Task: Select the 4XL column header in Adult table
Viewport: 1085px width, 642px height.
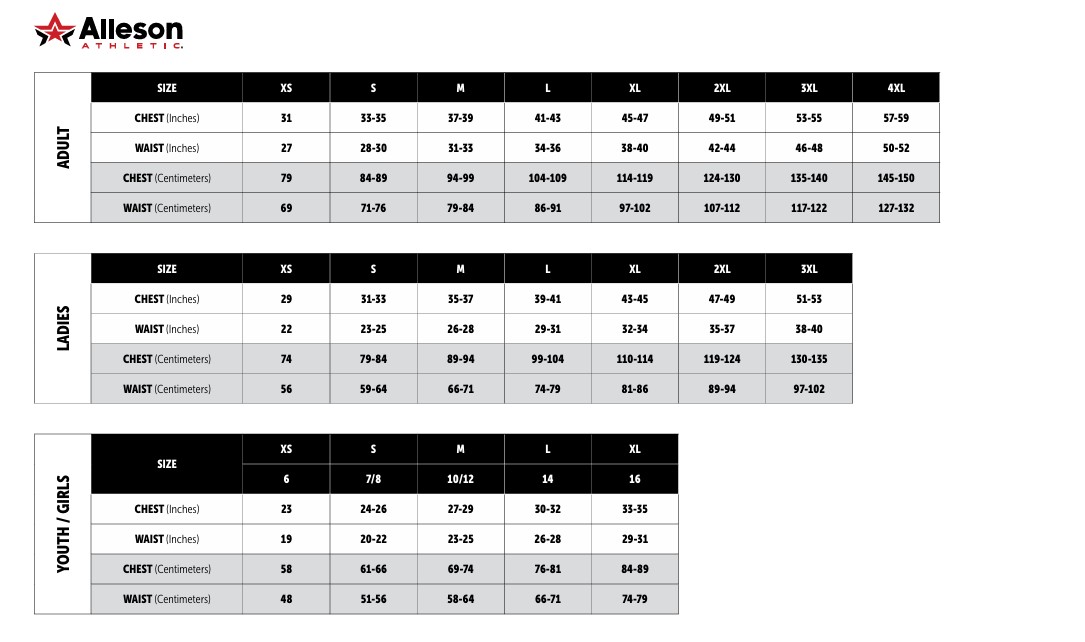Action: 896,88
